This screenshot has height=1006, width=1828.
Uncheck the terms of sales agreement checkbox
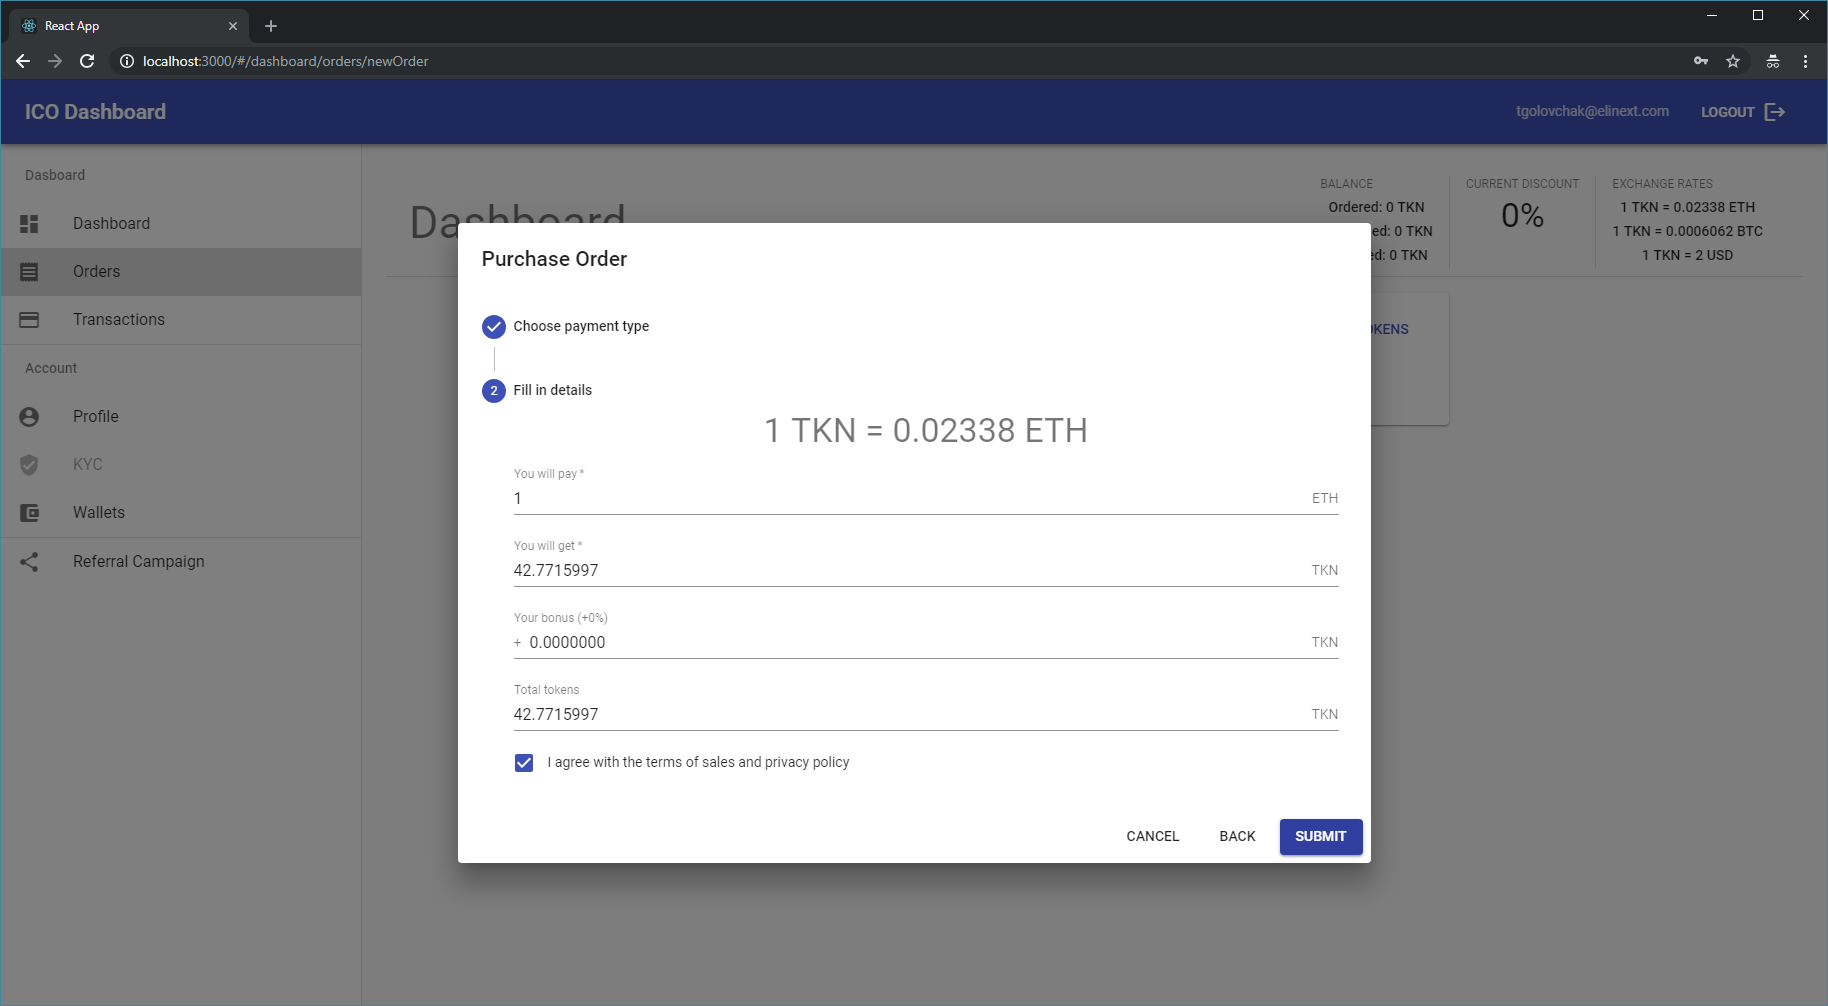pyautogui.click(x=524, y=763)
